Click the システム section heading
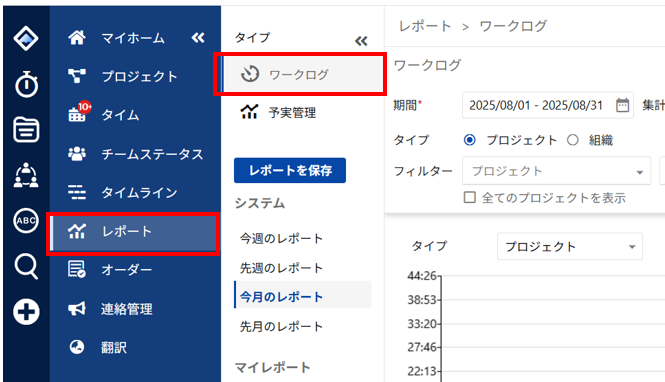This screenshot has height=382, width=665. point(260,204)
